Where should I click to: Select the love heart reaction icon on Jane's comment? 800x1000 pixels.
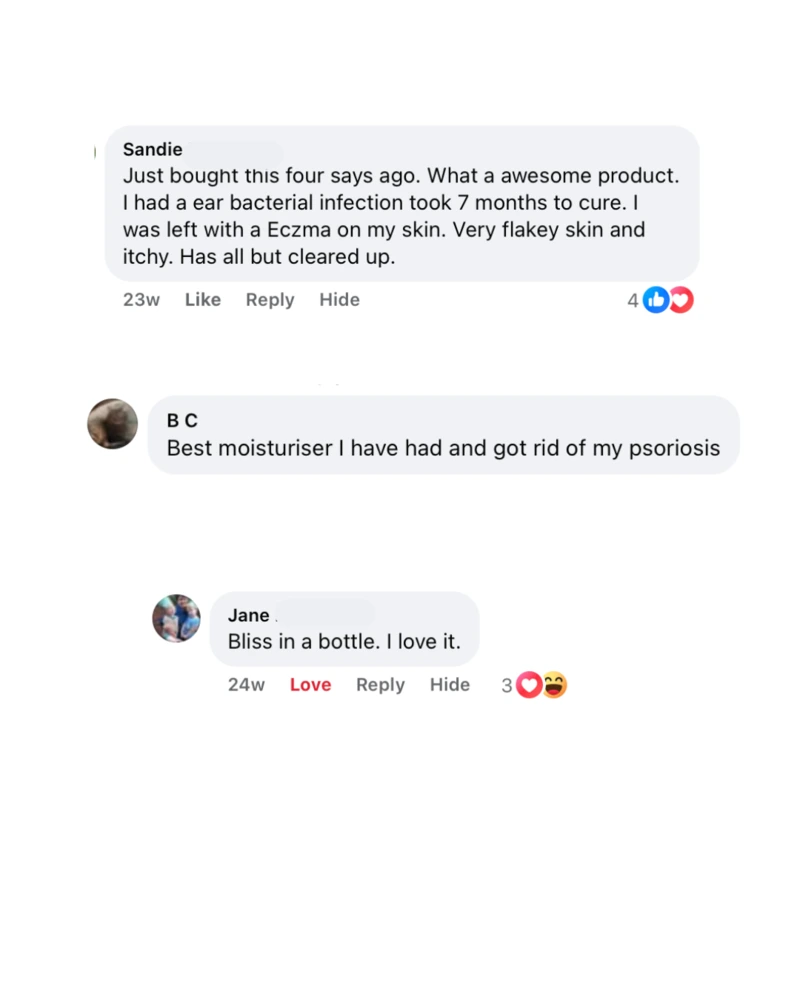(x=527, y=685)
